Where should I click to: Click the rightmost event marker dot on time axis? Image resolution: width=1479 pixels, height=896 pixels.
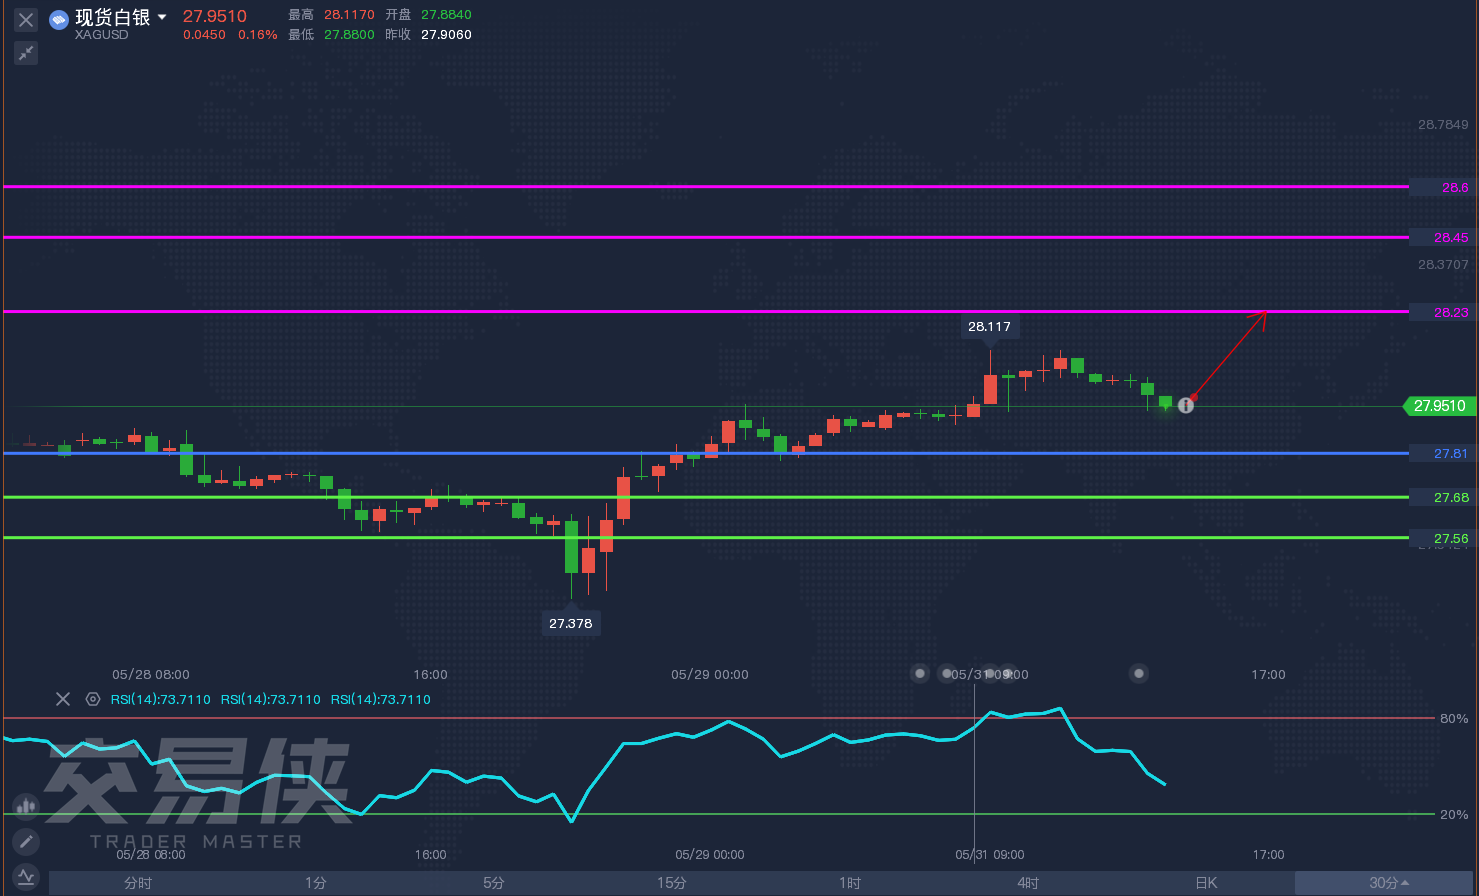1139,674
